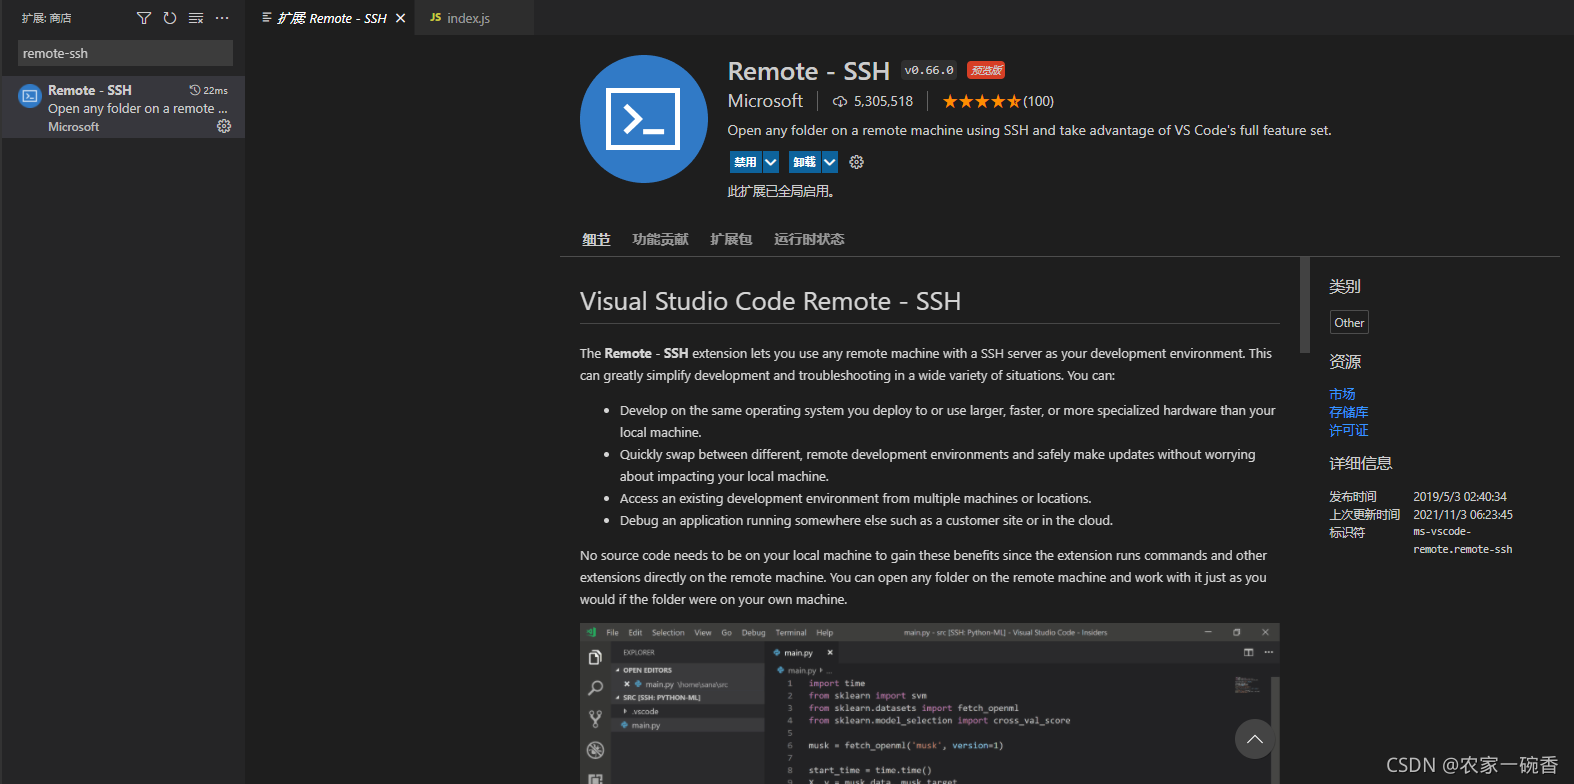Screen dimensions: 1574x784
Task: Select the Remote - SSH extension list item
Action: 123,107
